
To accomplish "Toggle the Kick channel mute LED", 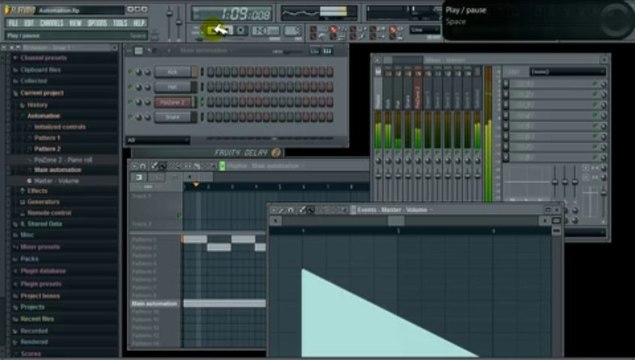I will coord(130,72).
